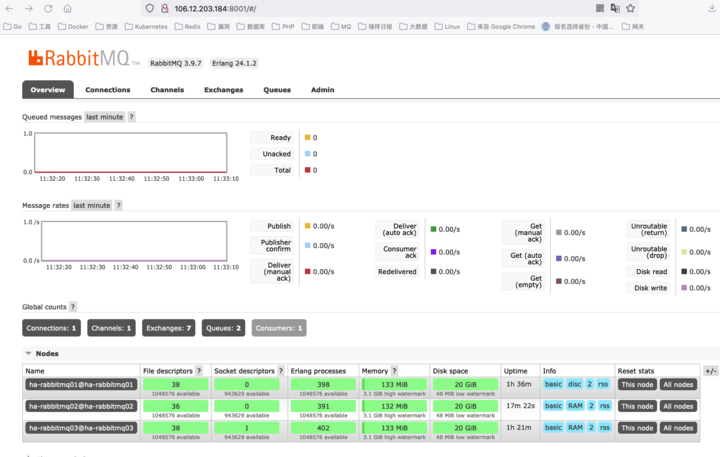Click the Exchanges: 7 count button
Viewport: 720px width, 457px height.
click(x=169, y=328)
